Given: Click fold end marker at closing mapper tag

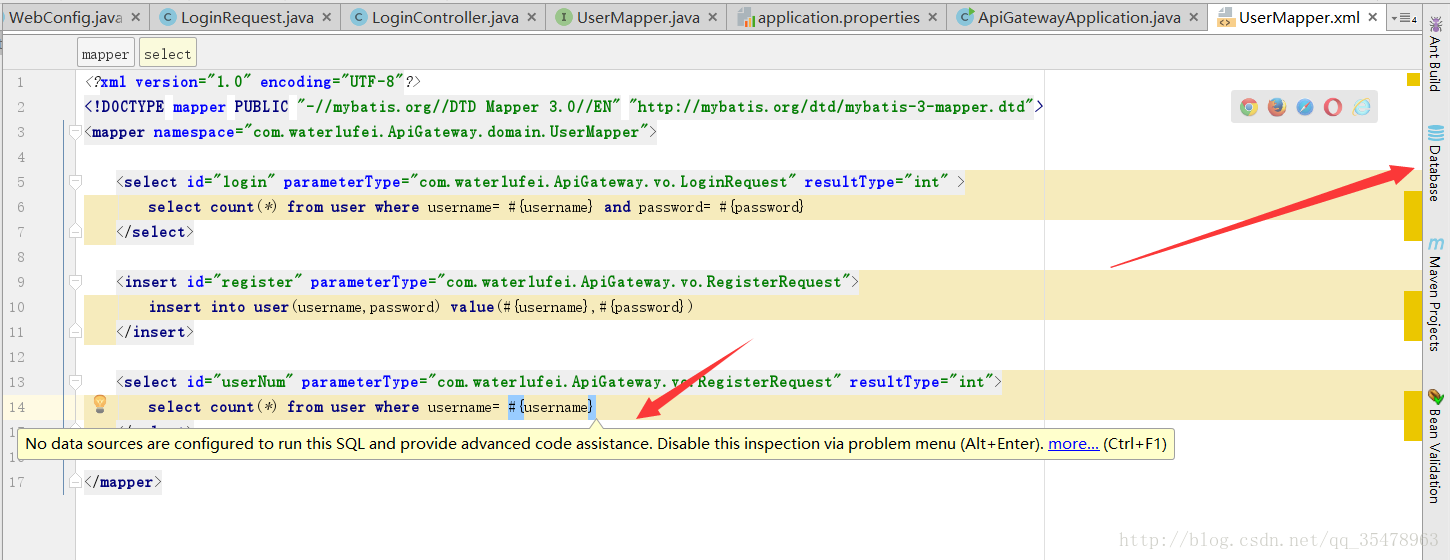Looking at the screenshot, I should click(75, 482).
